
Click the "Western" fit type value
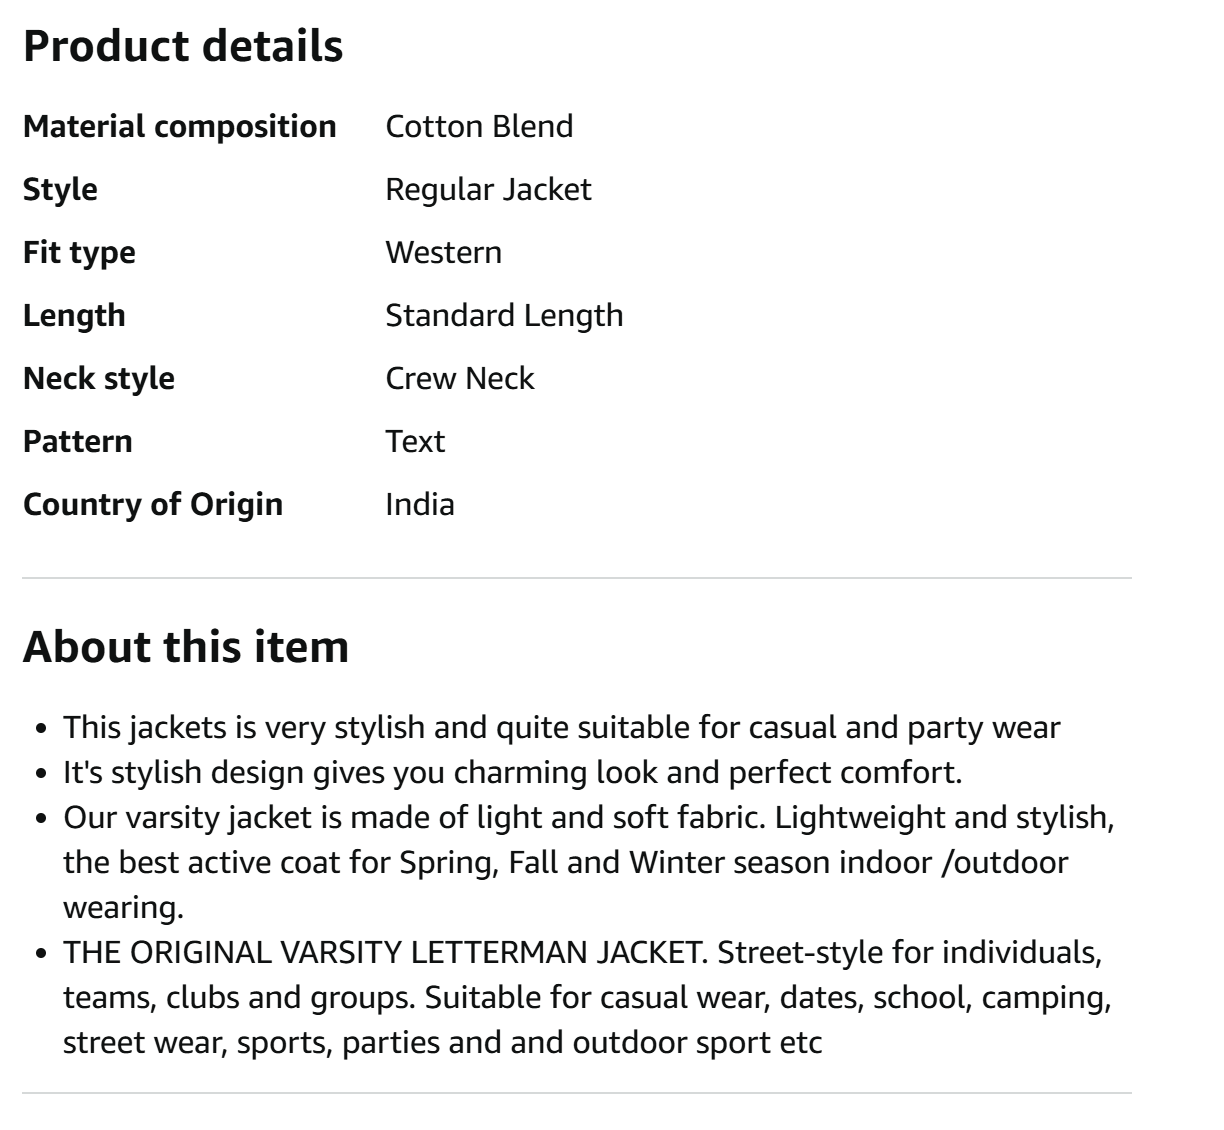443,253
